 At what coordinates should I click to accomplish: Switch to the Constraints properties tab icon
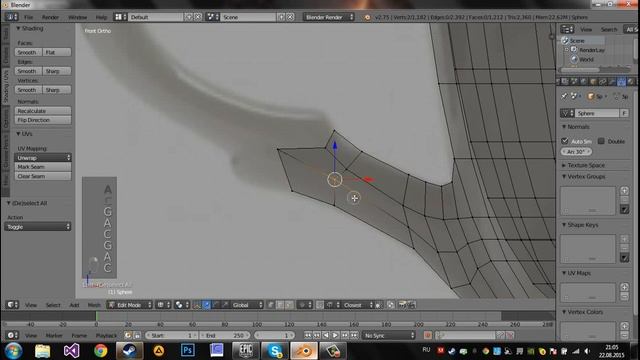pos(602,82)
